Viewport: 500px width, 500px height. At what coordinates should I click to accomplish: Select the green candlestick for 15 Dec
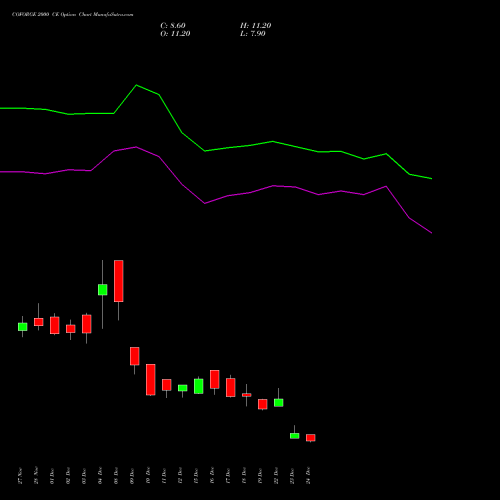coord(199,386)
